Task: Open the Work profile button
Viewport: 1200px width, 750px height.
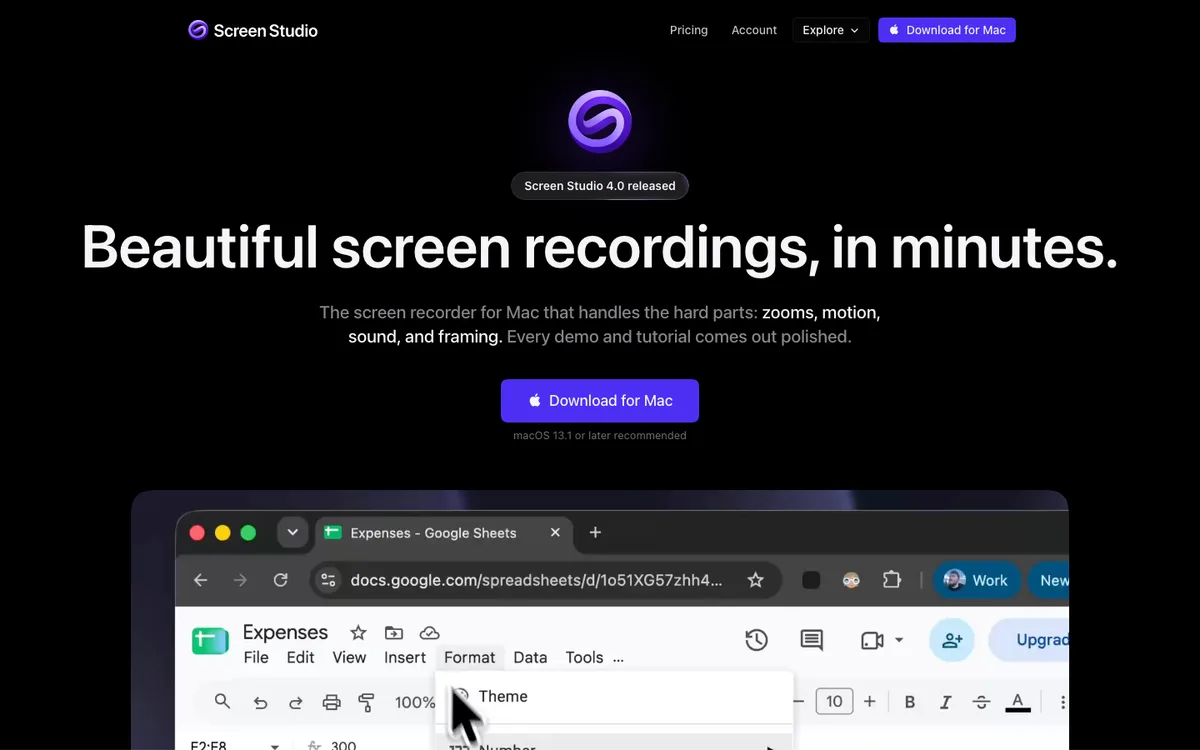Action: (x=977, y=580)
